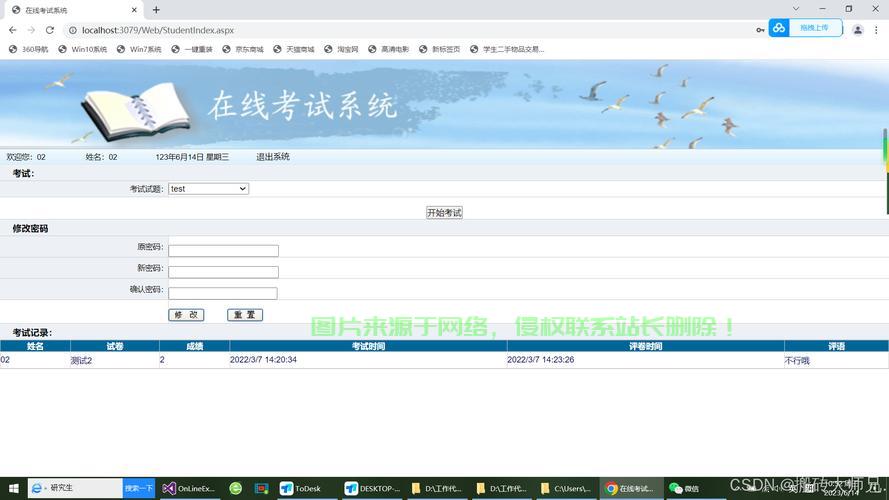Open the Chrome 在线考试 taskbar item

click(x=631, y=488)
